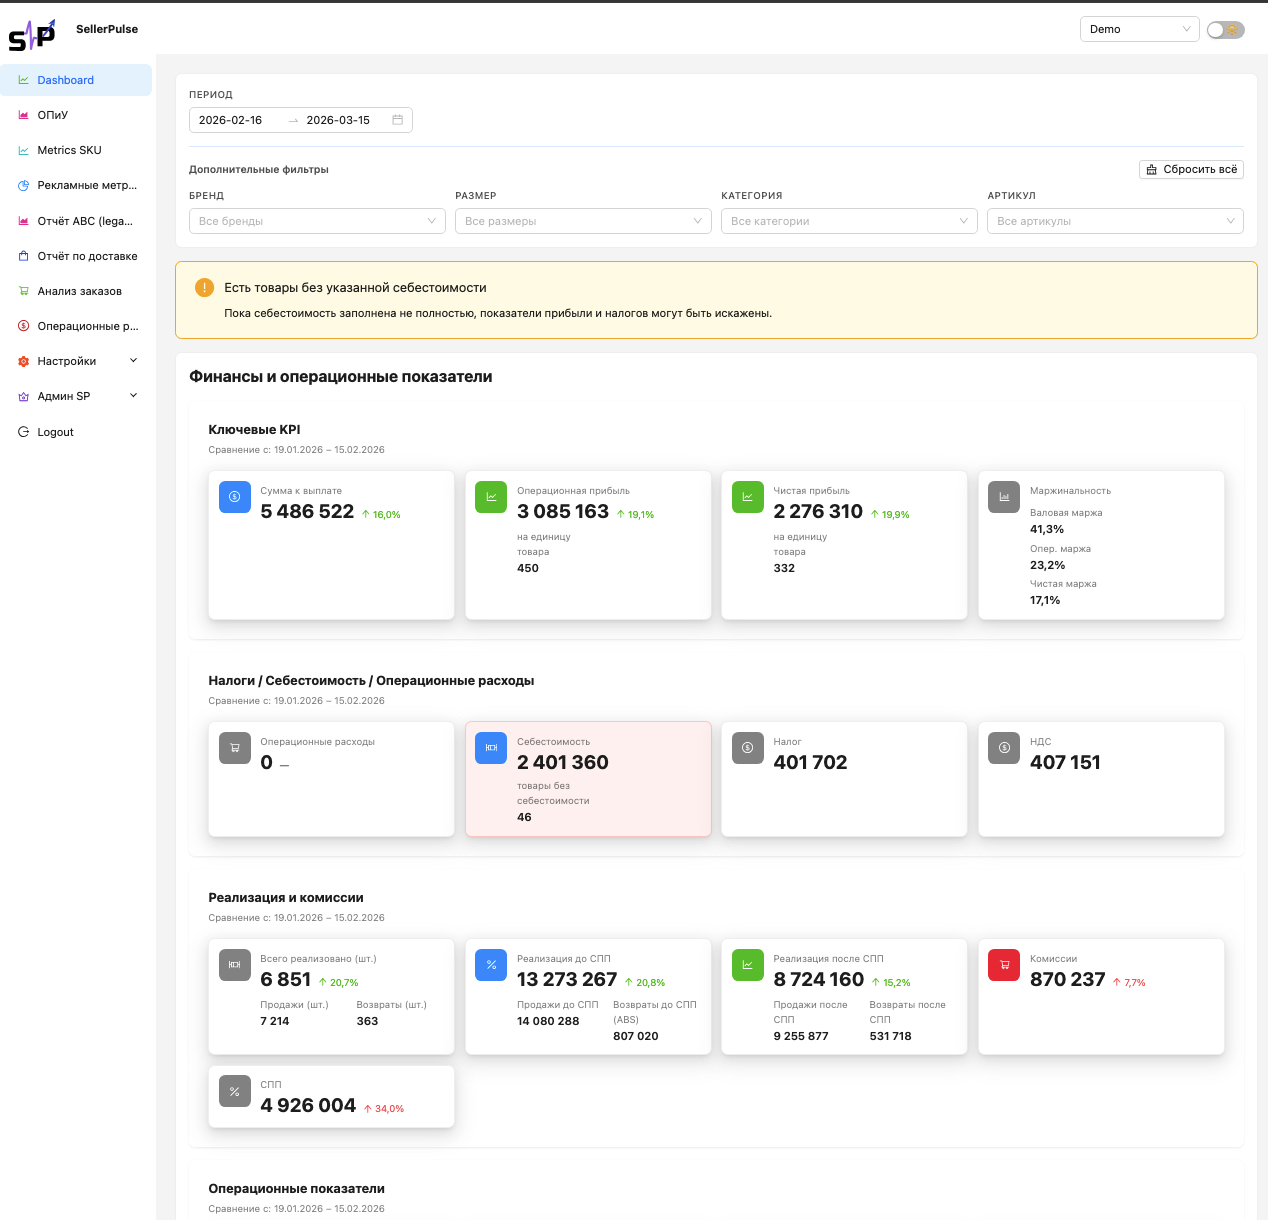The width and height of the screenshot is (1268, 1220).
Task: Go to Отчёт по доставке page
Action: (87, 256)
